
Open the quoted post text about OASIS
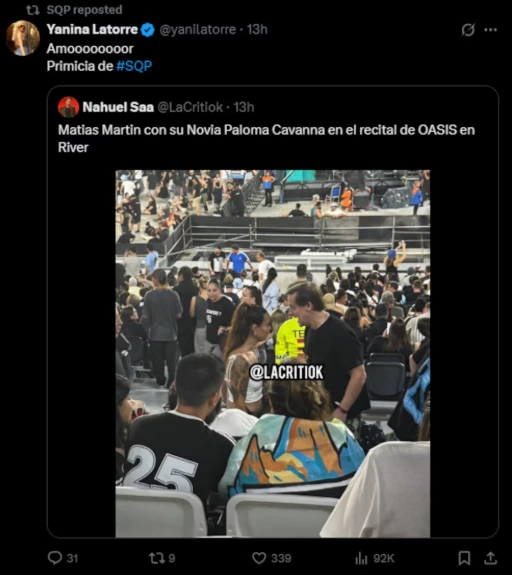[x=266, y=139]
